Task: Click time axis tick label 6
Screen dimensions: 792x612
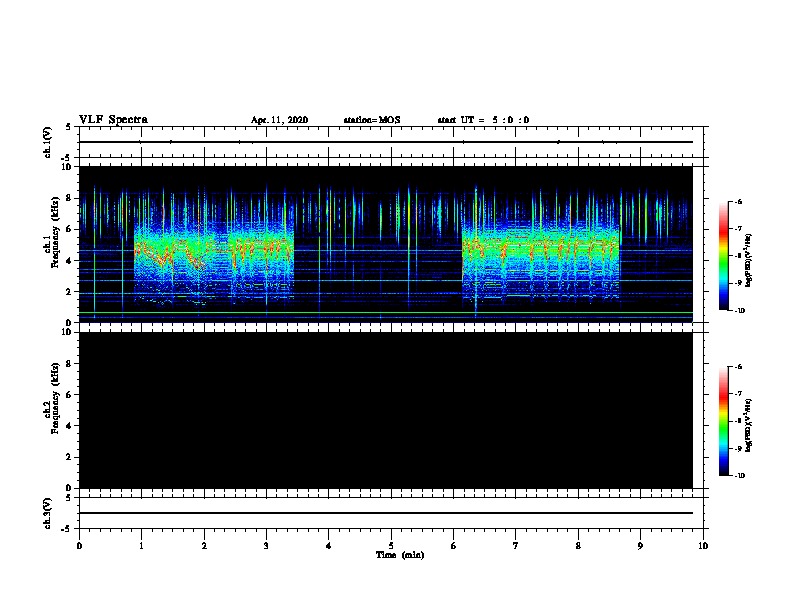Action: (453, 546)
